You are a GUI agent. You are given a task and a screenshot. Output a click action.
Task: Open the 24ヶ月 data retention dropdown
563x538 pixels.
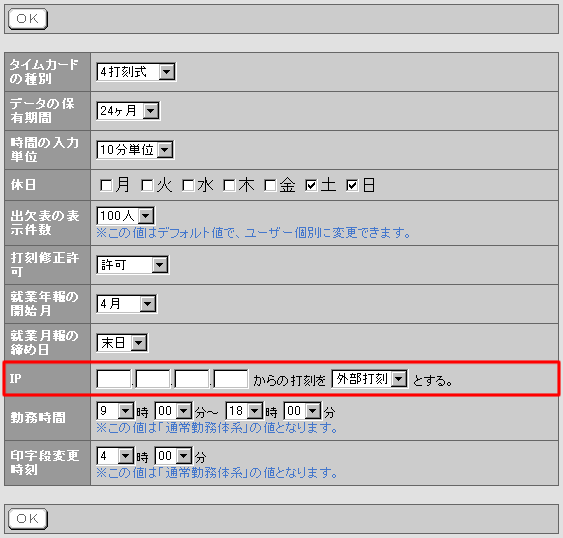pos(128,111)
